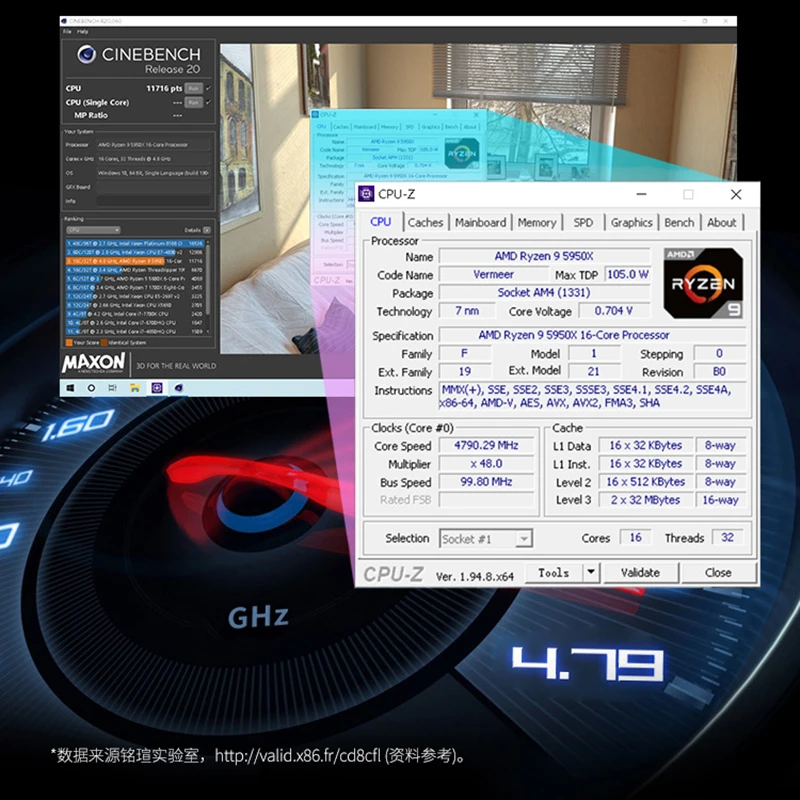The height and width of the screenshot is (800, 800).
Task: Click the AMD Ryzen 9 logo in CPU-Z
Action: click(x=703, y=284)
